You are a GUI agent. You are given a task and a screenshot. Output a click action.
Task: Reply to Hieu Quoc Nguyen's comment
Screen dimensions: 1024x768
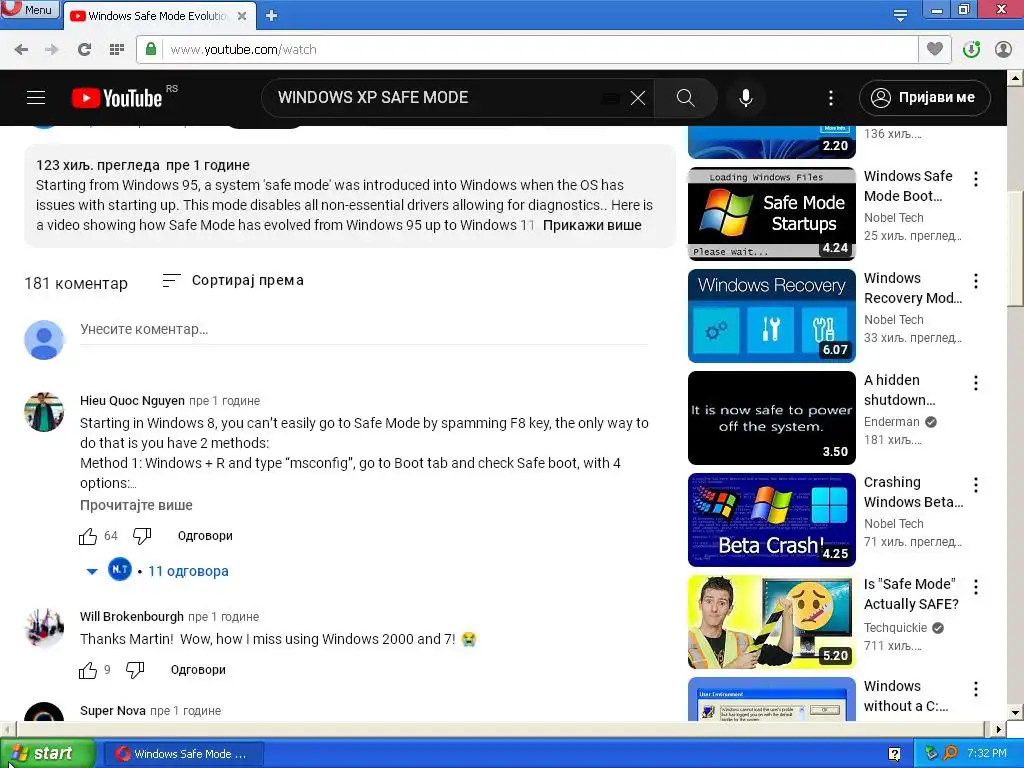[205, 536]
